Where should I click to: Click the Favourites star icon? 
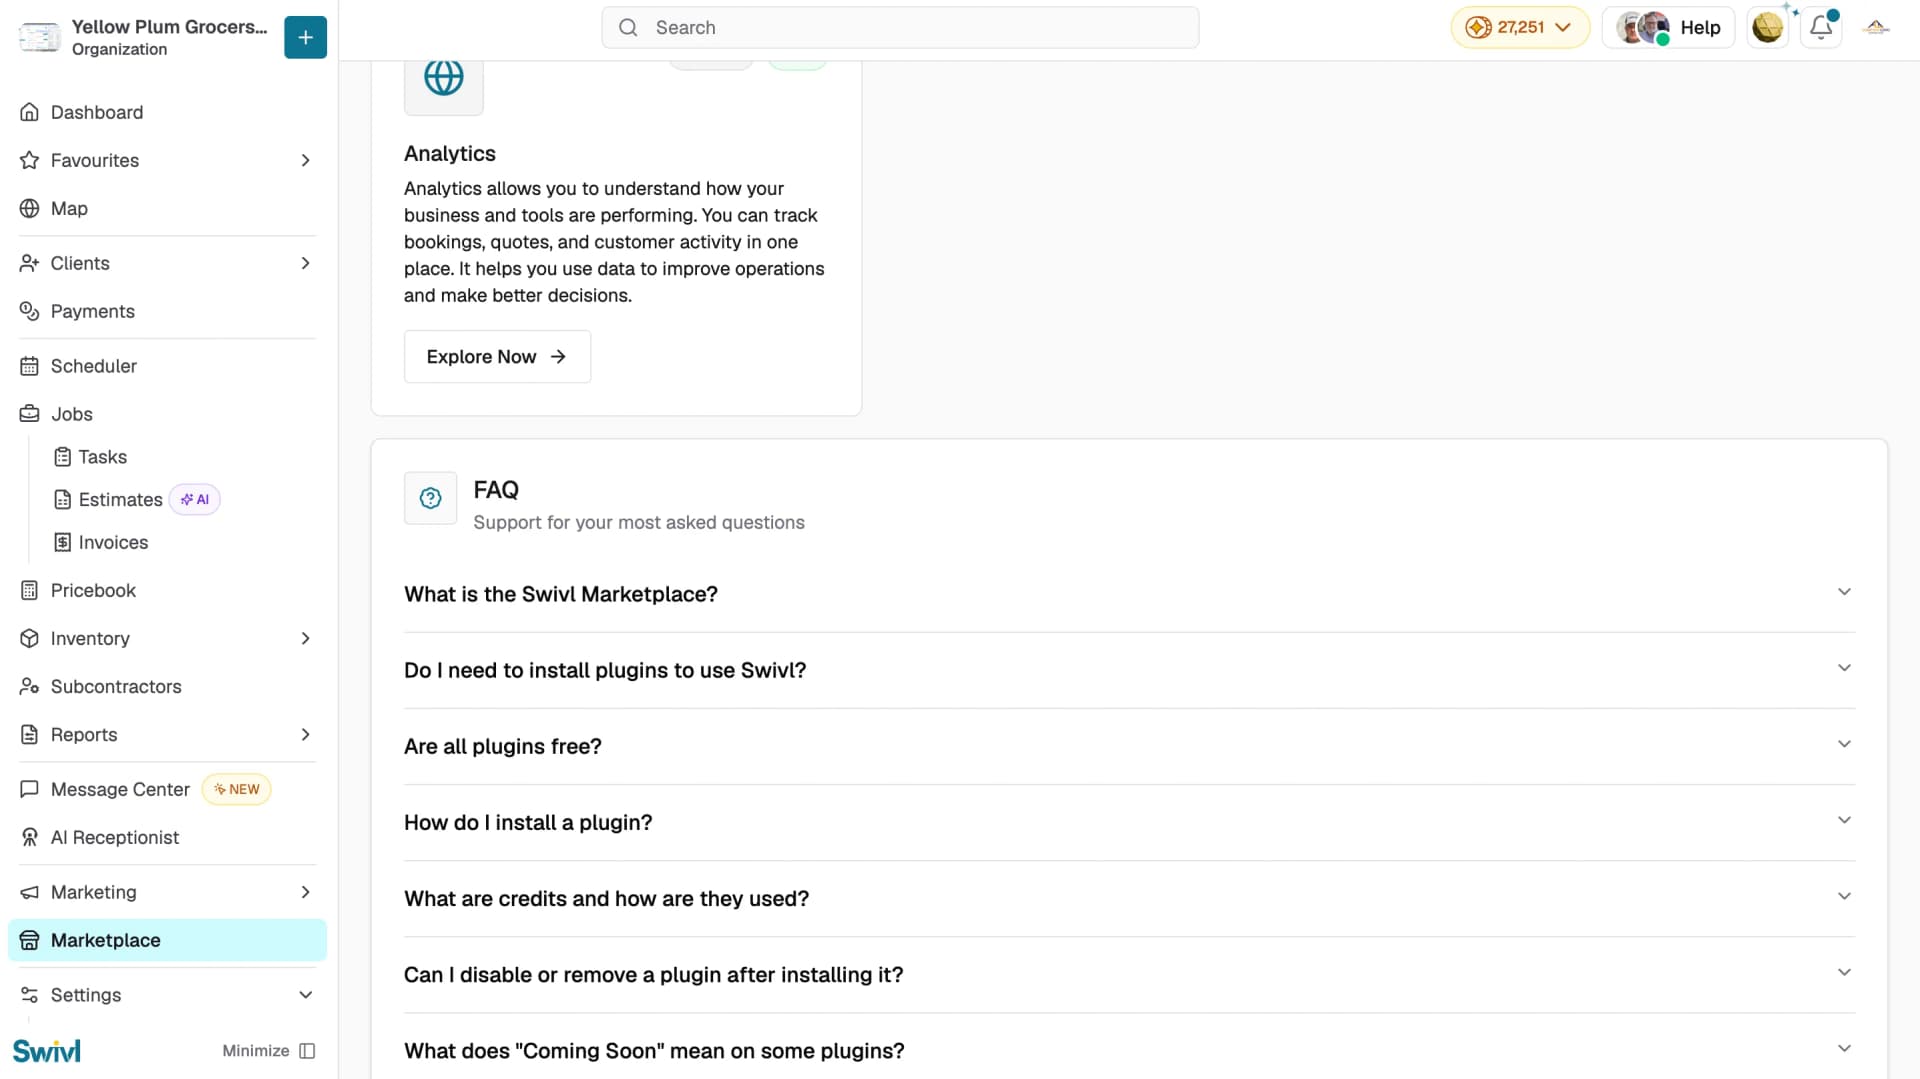click(x=30, y=160)
